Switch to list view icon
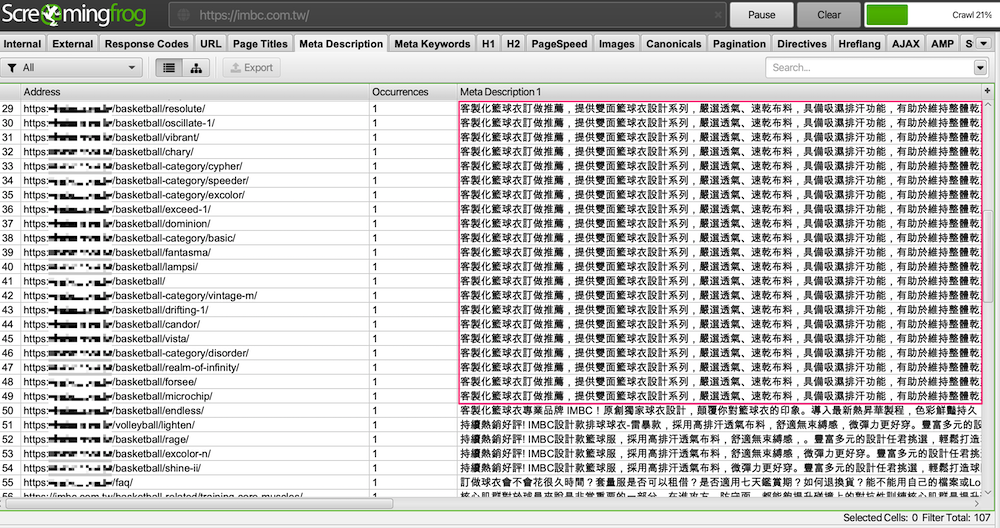This screenshot has height=528, width=1000. click(170, 68)
